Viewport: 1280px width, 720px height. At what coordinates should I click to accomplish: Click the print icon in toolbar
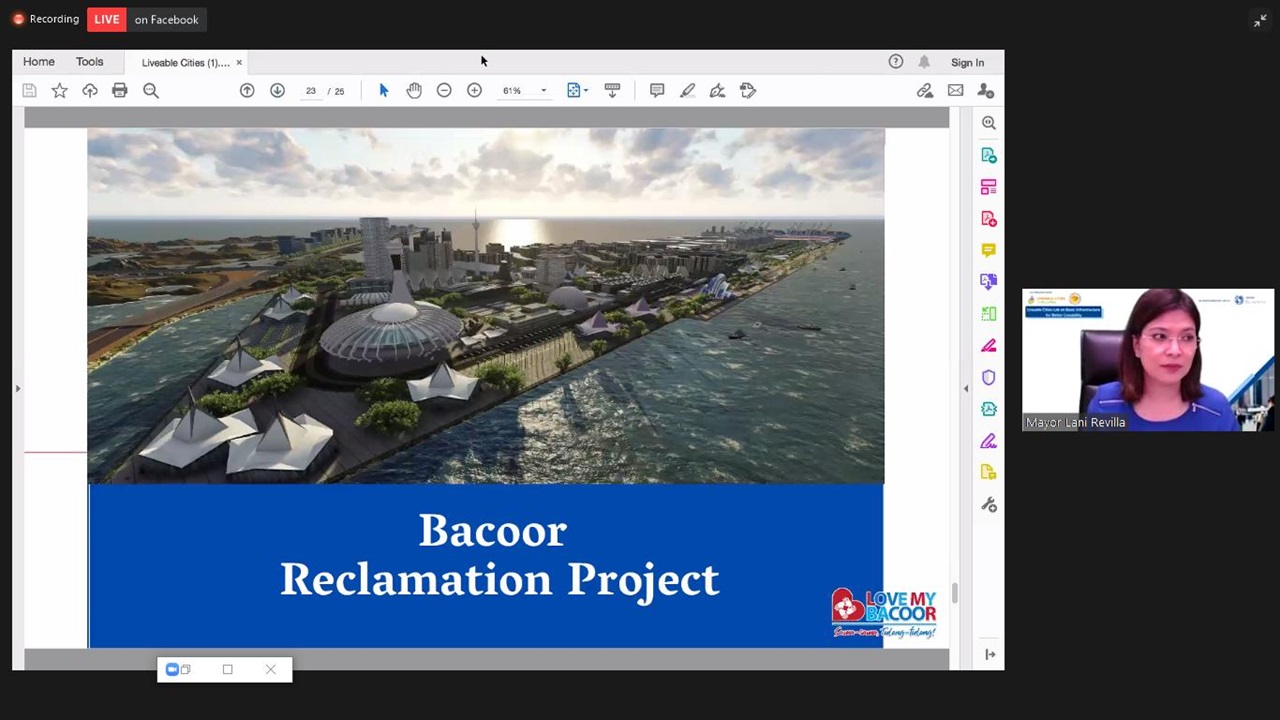(120, 91)
